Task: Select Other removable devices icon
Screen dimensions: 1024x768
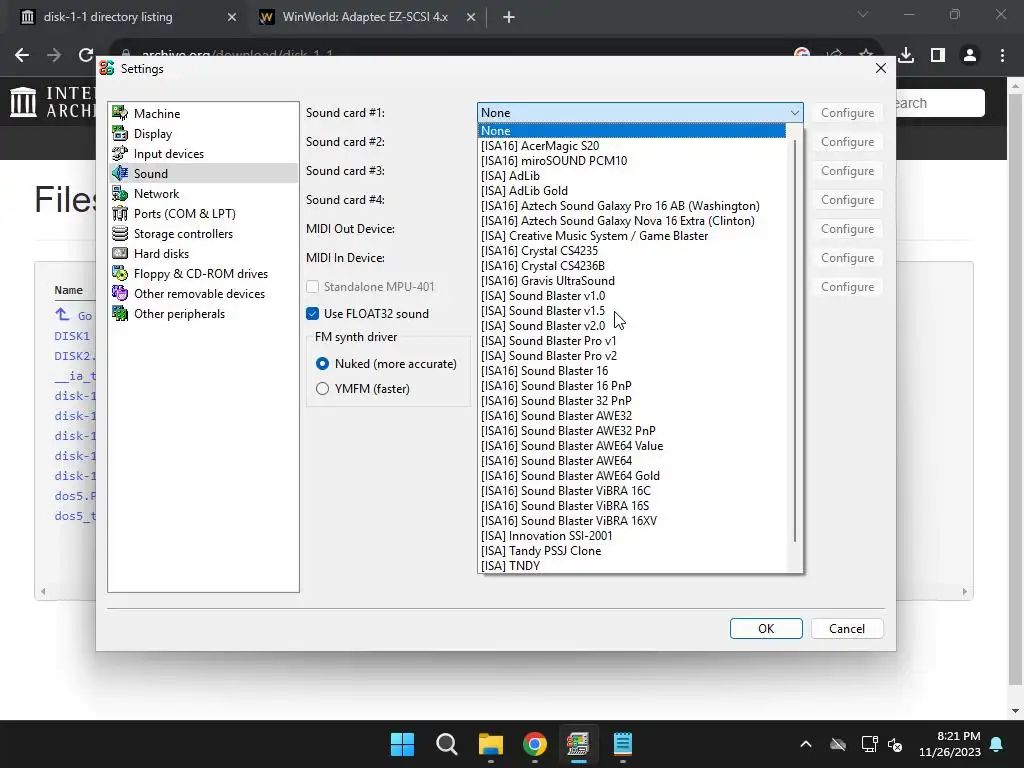Action: (x=120, y=293)
